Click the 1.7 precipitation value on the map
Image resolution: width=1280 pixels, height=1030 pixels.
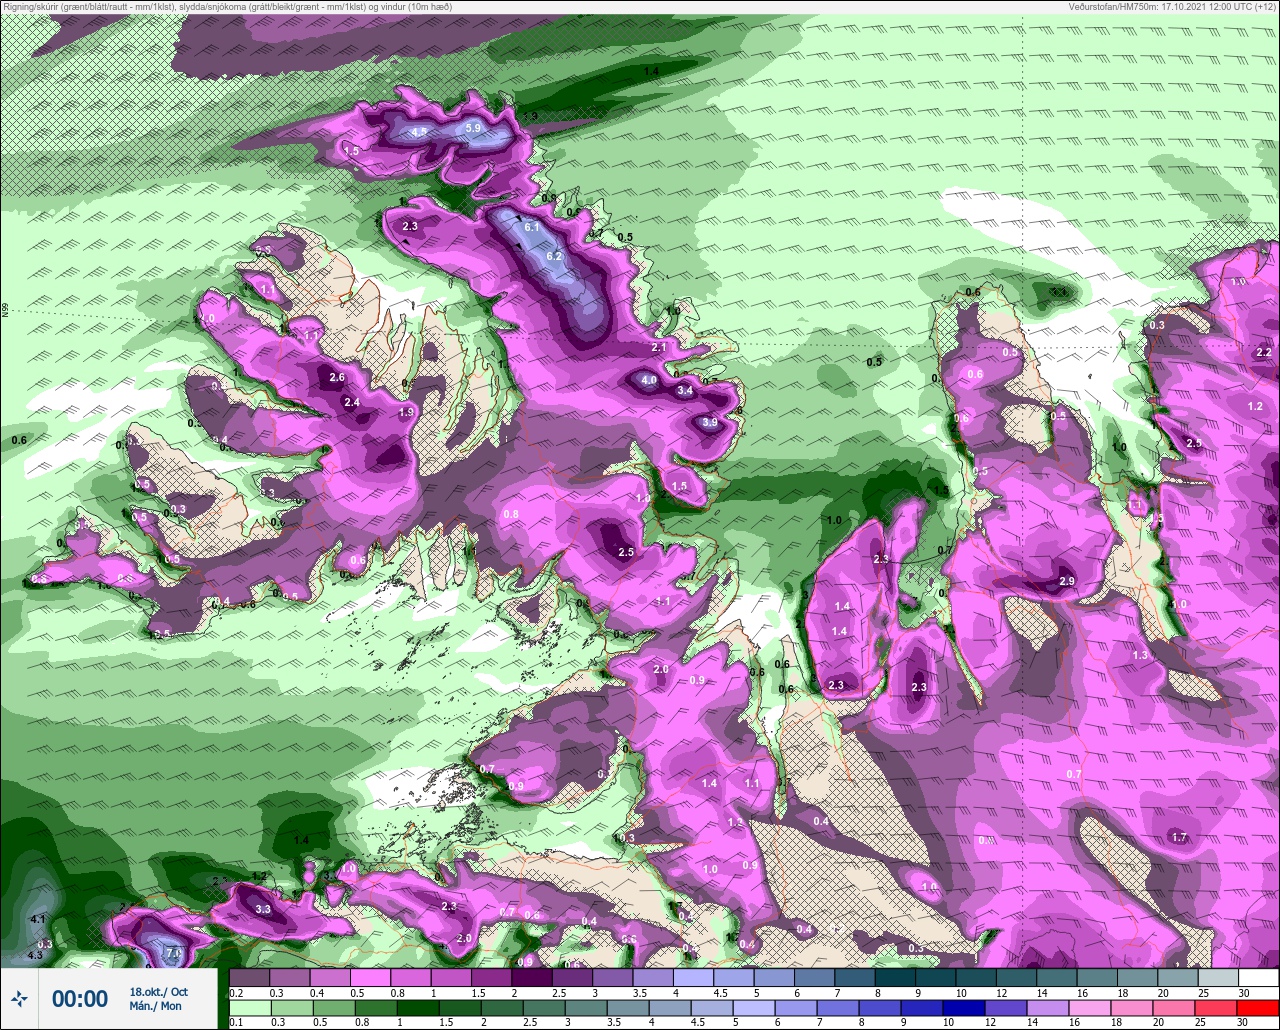[1179, 837]
